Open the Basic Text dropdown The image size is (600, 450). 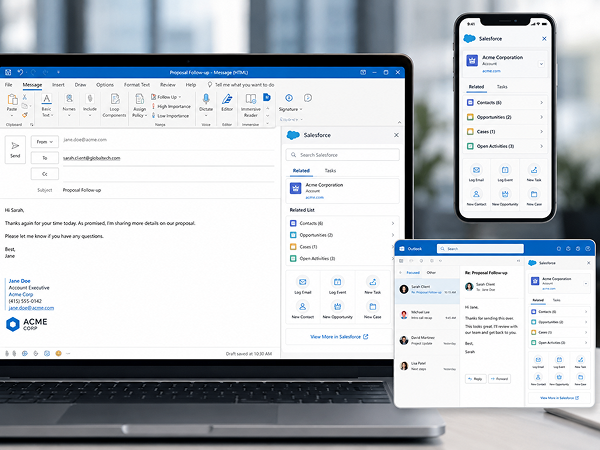[x=46, y=104]
